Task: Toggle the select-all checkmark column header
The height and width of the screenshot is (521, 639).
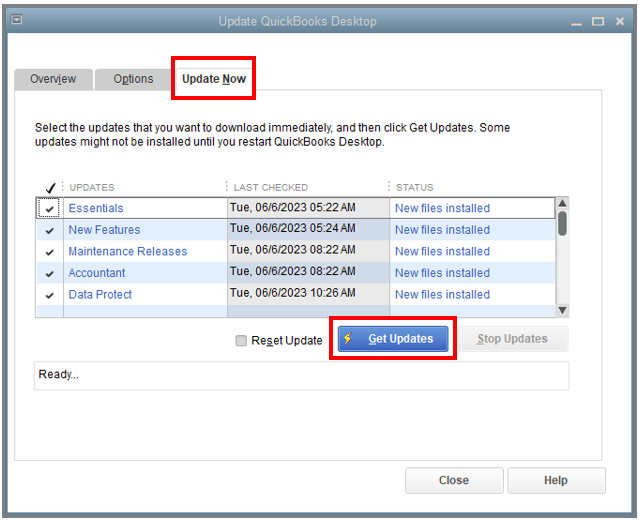Action: (x=51, y=188)
